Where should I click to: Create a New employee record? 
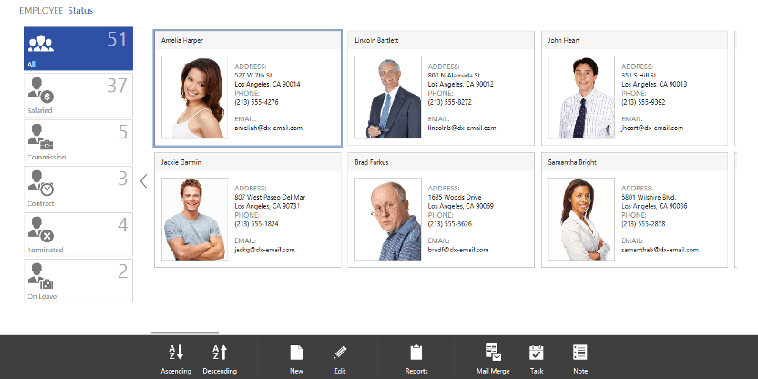pos(296,352)
